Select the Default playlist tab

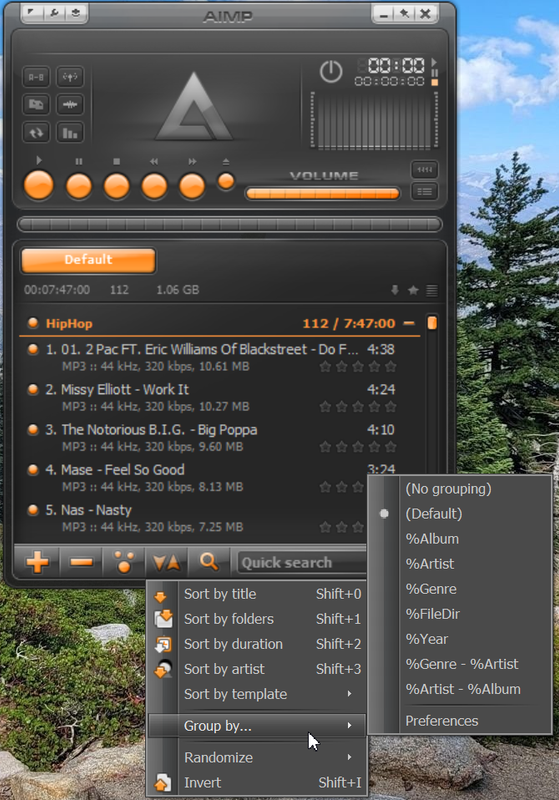click(88, 260)
